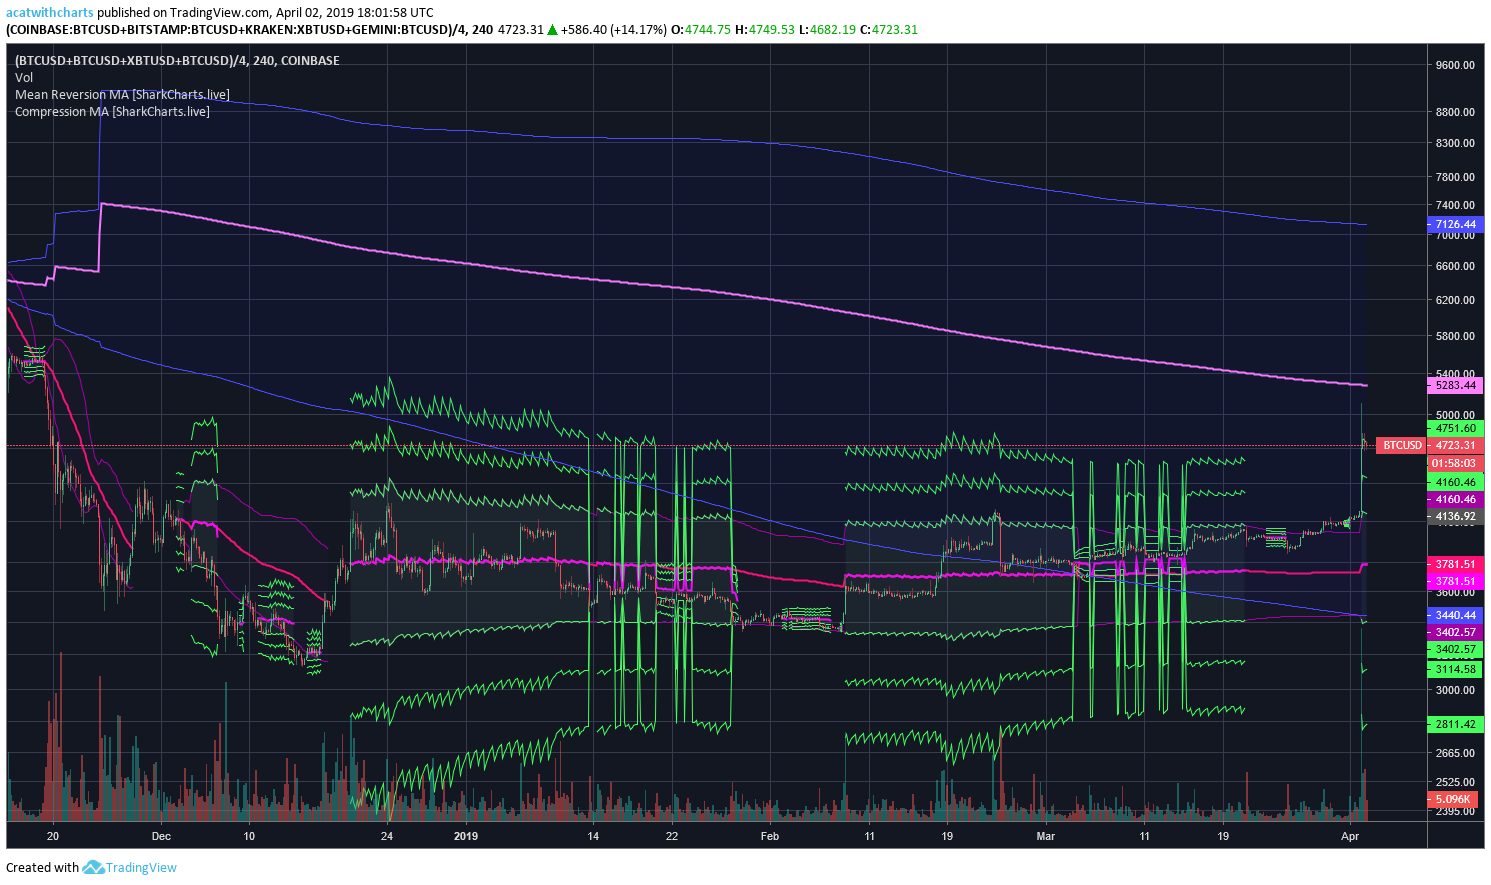Click the red 4723.31 current price label

click(x=1455, y=445)
